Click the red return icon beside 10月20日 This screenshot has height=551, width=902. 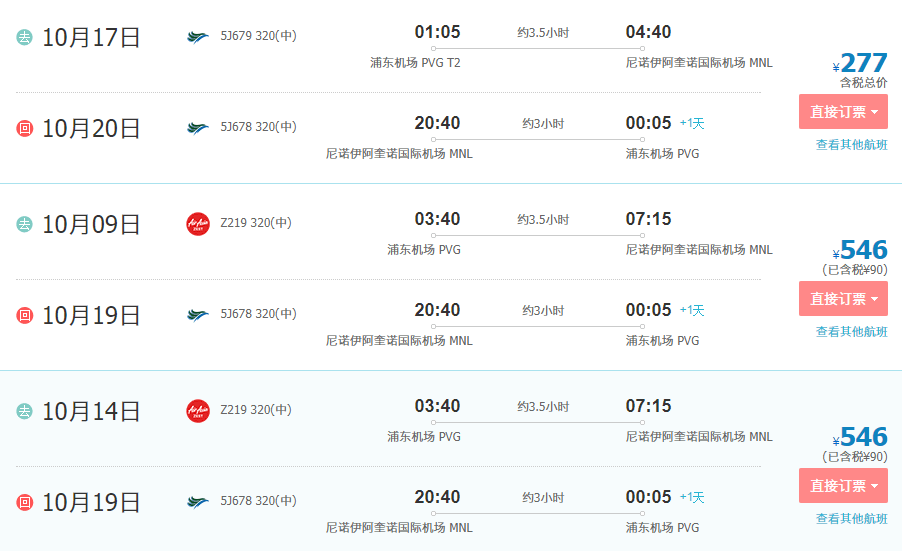tap(24, 128)
